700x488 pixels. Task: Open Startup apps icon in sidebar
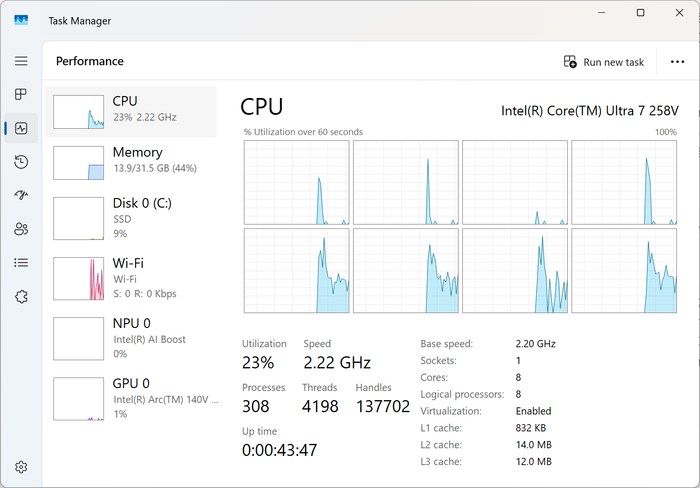coord(21,195)
